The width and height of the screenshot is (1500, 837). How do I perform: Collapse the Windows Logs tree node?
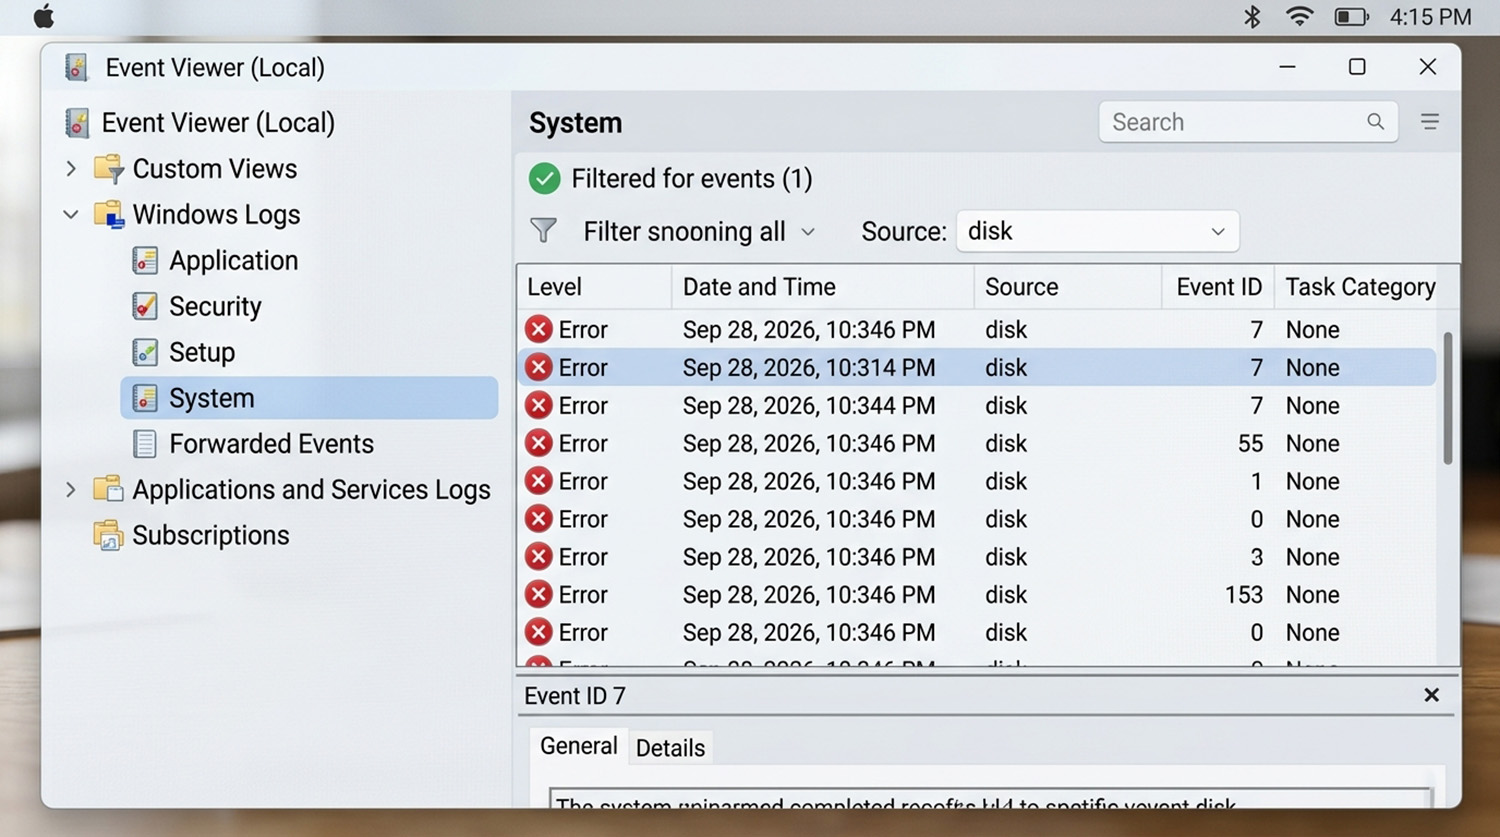pos(71,214)
